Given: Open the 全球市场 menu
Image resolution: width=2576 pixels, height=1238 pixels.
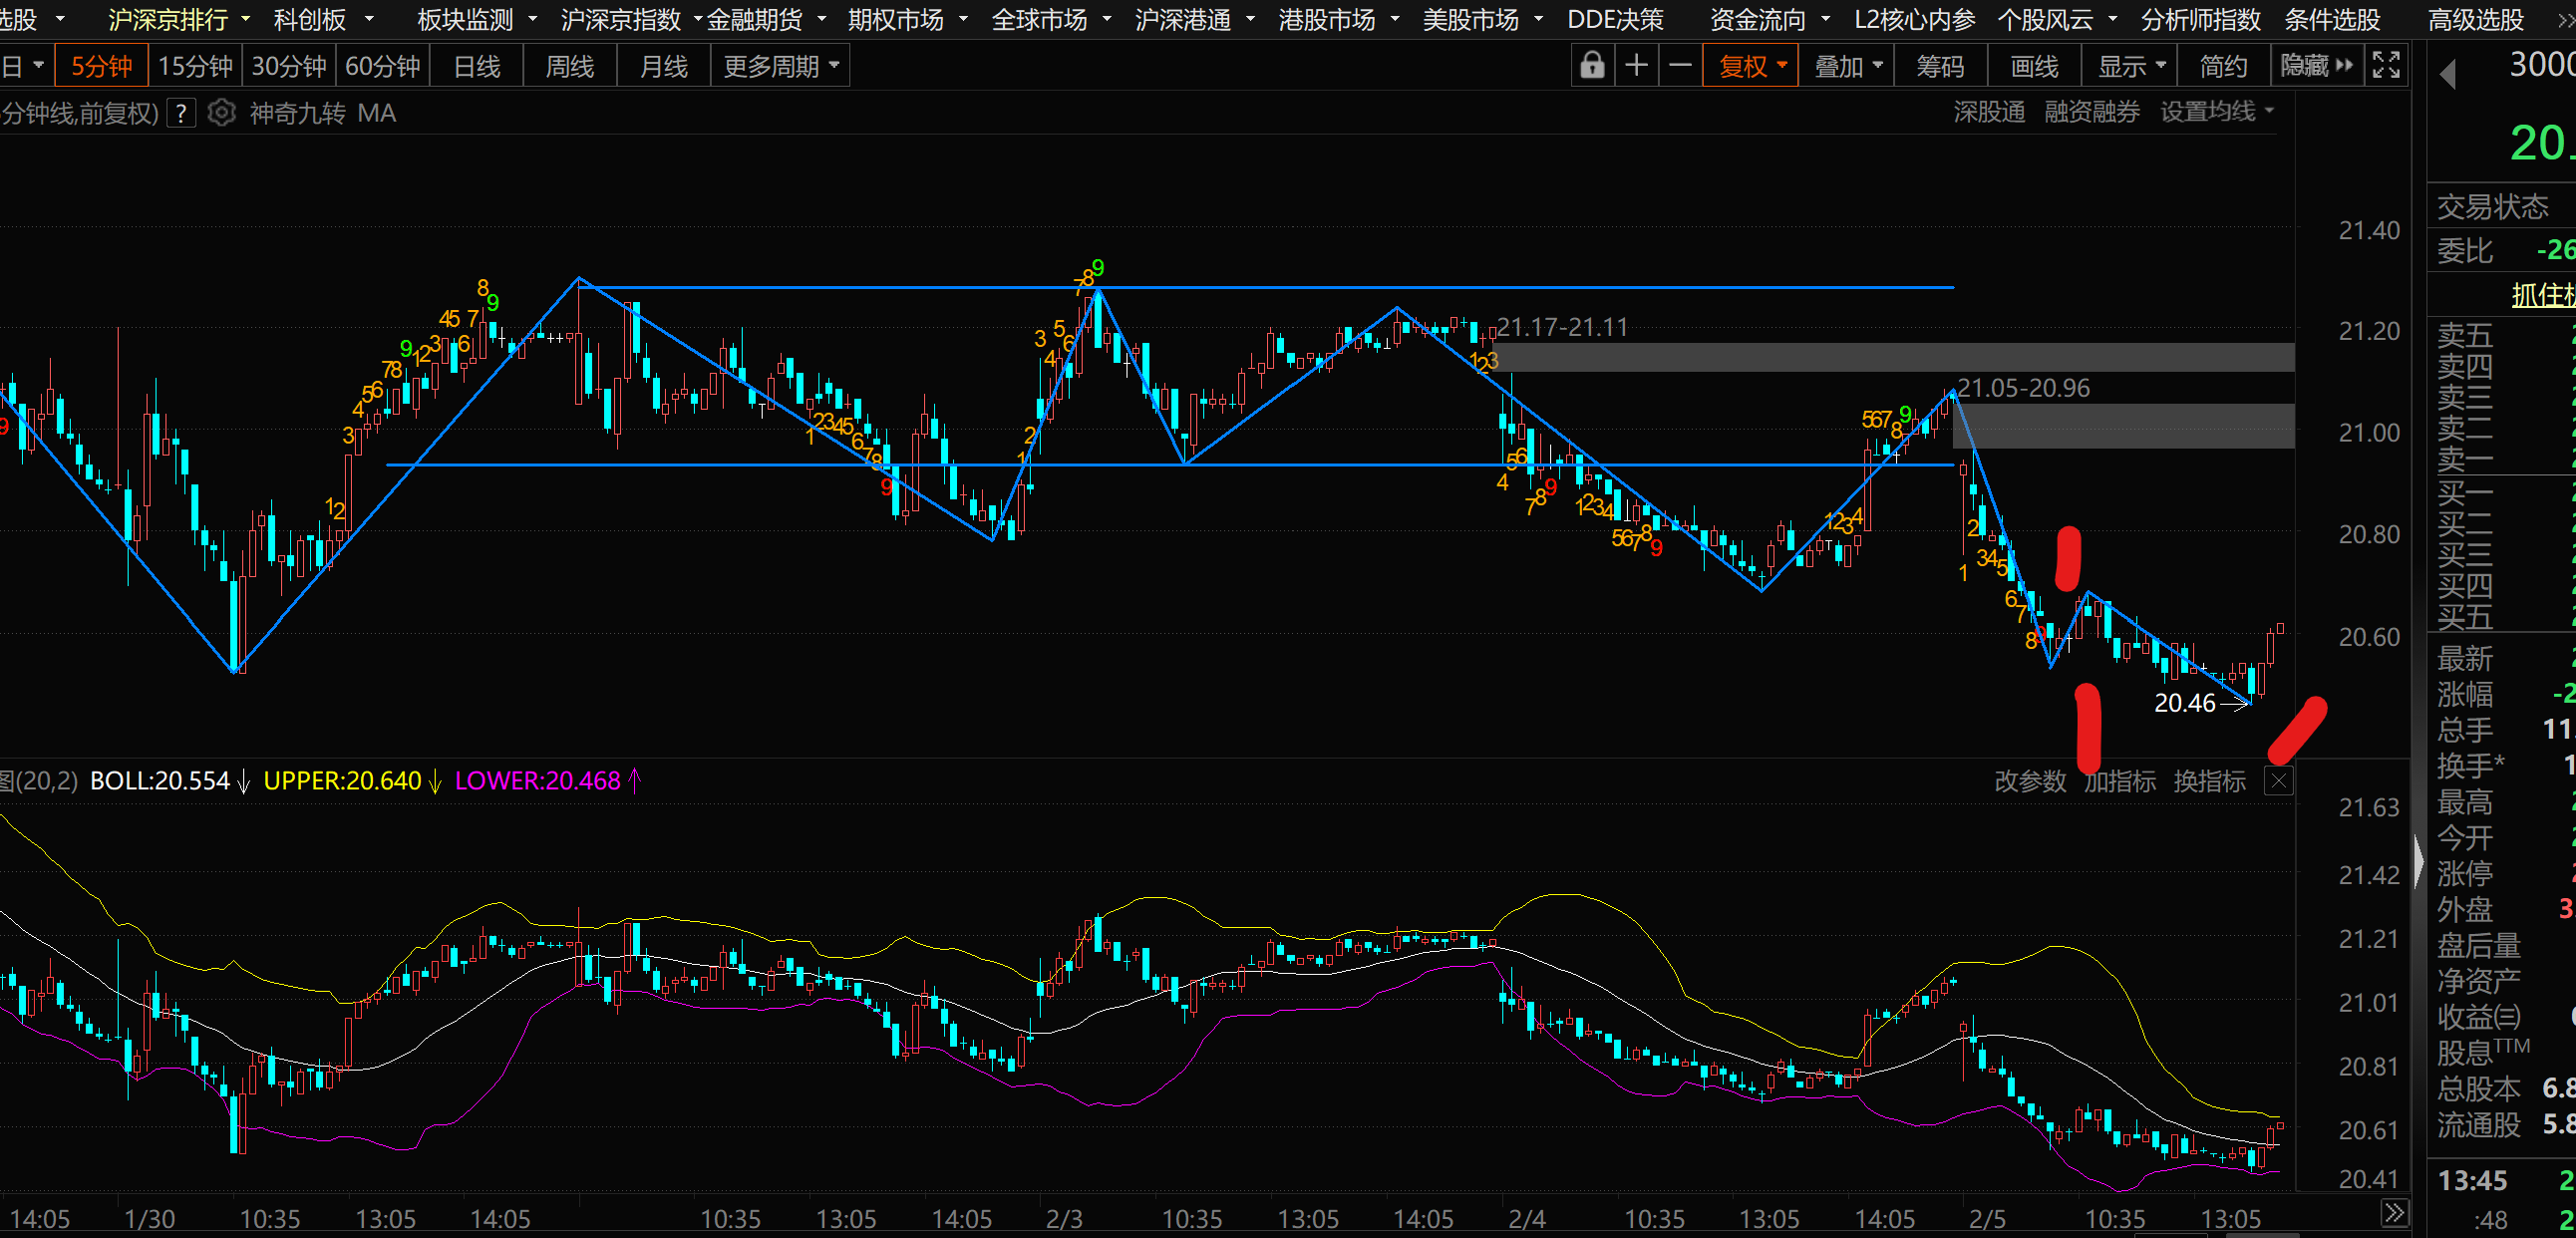Looking at the screenshot, I should [1049, 19].
